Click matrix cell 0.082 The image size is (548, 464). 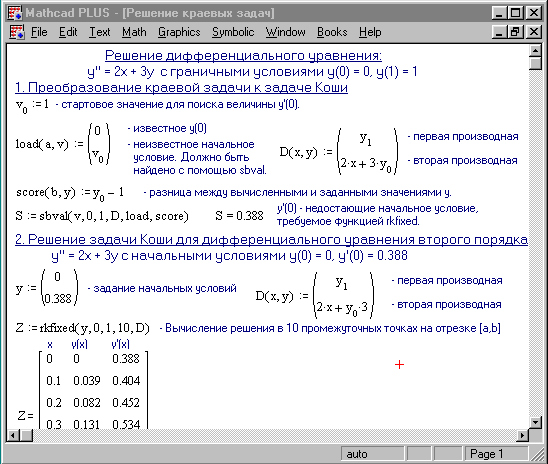(x=87, y=403)
